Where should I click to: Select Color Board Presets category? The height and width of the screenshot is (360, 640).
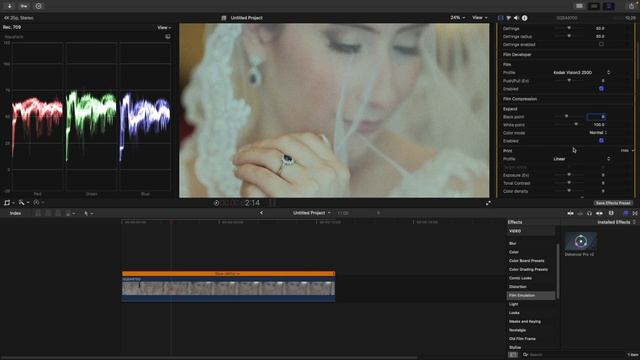(x=527, y=260)
